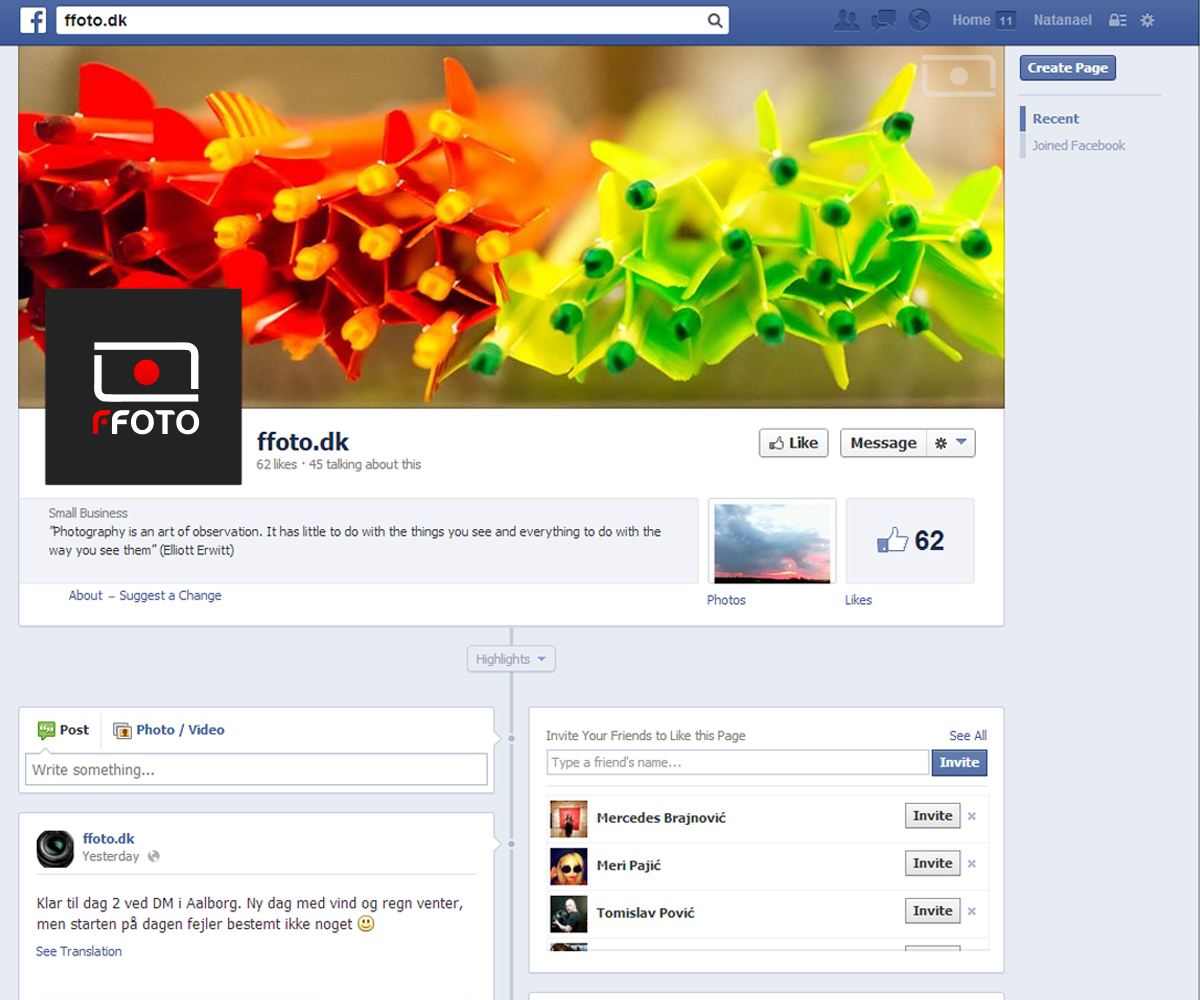
Task: Click the Facebook logo icon
Action: tap(33, 20)
